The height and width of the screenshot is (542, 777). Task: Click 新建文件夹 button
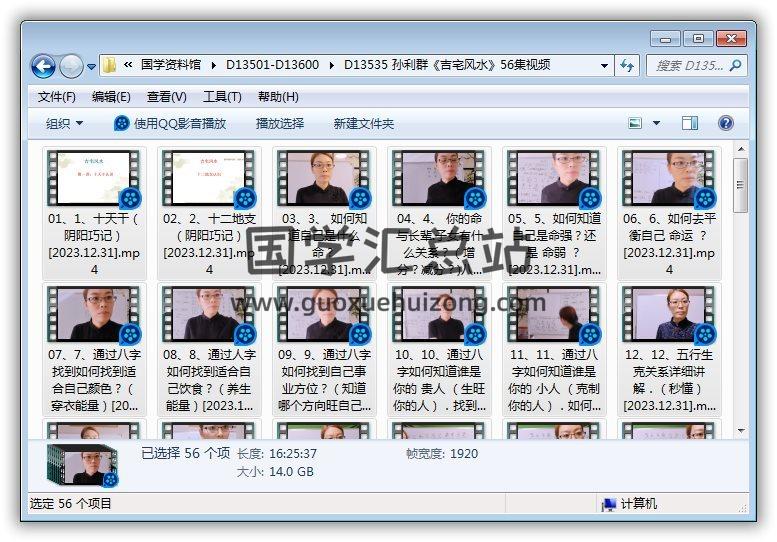tap(364, 123)
